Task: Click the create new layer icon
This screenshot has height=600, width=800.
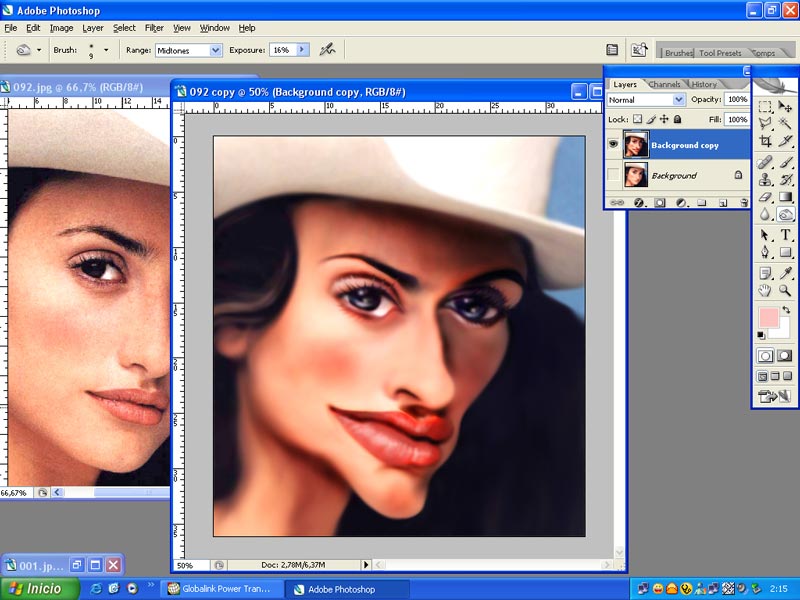Action: [722, 202]
